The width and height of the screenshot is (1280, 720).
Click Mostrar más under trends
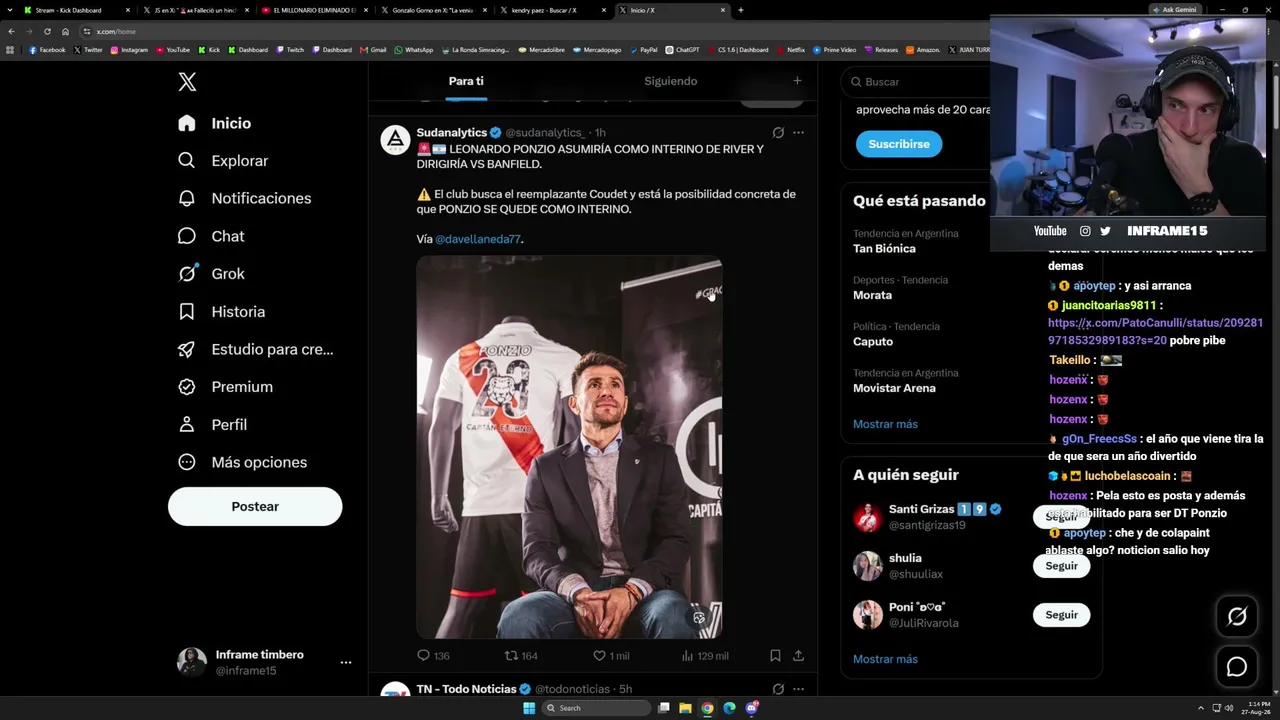click(885, 424)
